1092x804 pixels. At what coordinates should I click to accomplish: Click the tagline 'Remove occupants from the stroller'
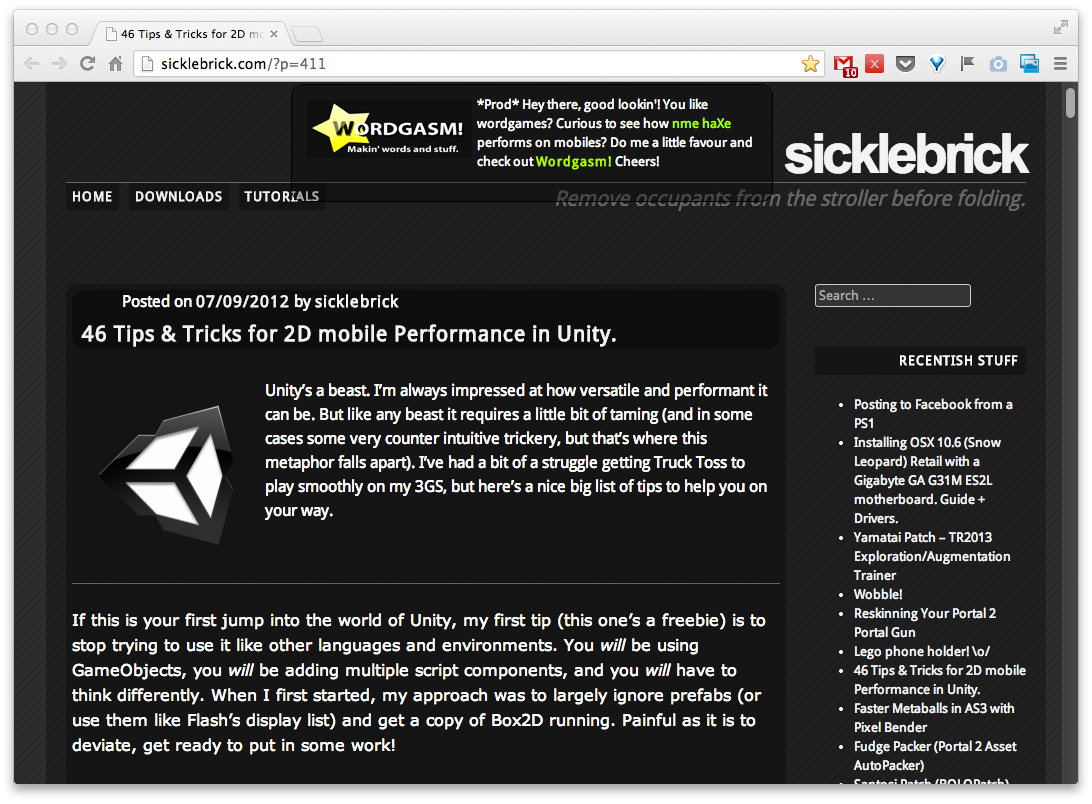pos(790,199)
